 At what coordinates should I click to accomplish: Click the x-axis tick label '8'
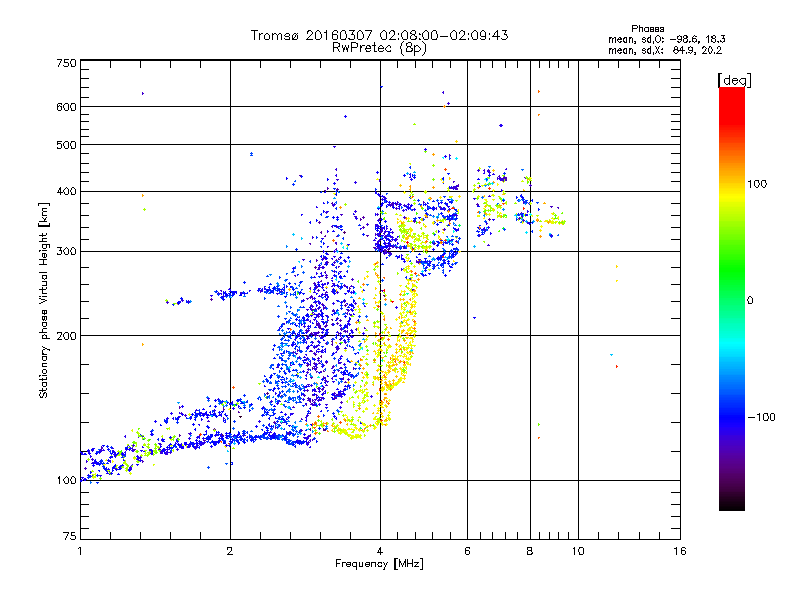click(x=530, y=551)
